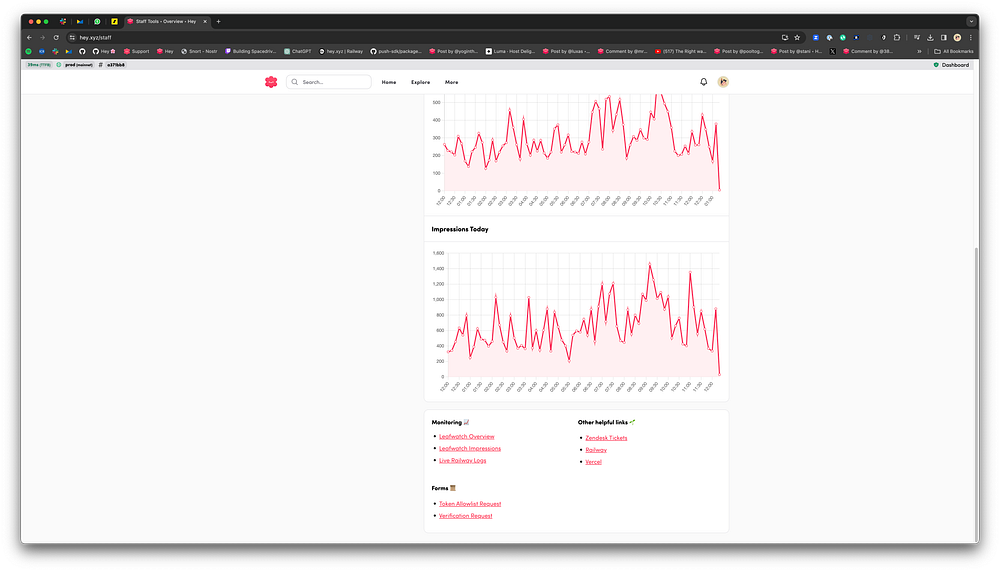Click the Dashboard button in staff bar
The width and height of the screenshot is (1000, 571).
click(951, 65)
